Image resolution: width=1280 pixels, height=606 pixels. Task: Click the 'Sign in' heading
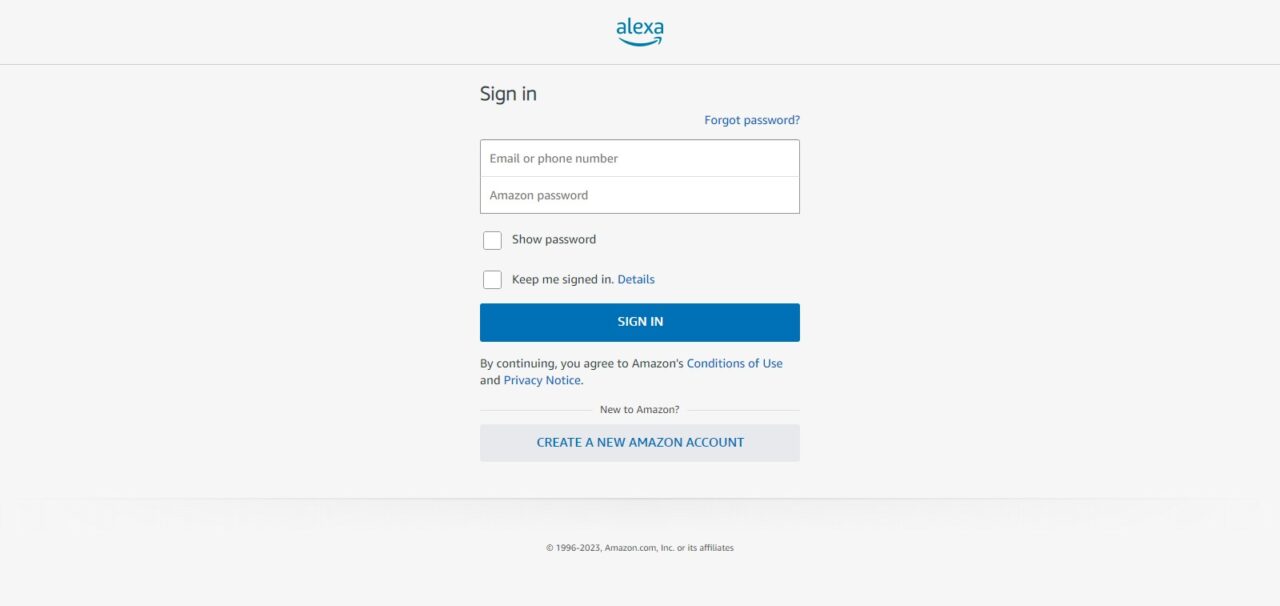[x=508, y=94]
